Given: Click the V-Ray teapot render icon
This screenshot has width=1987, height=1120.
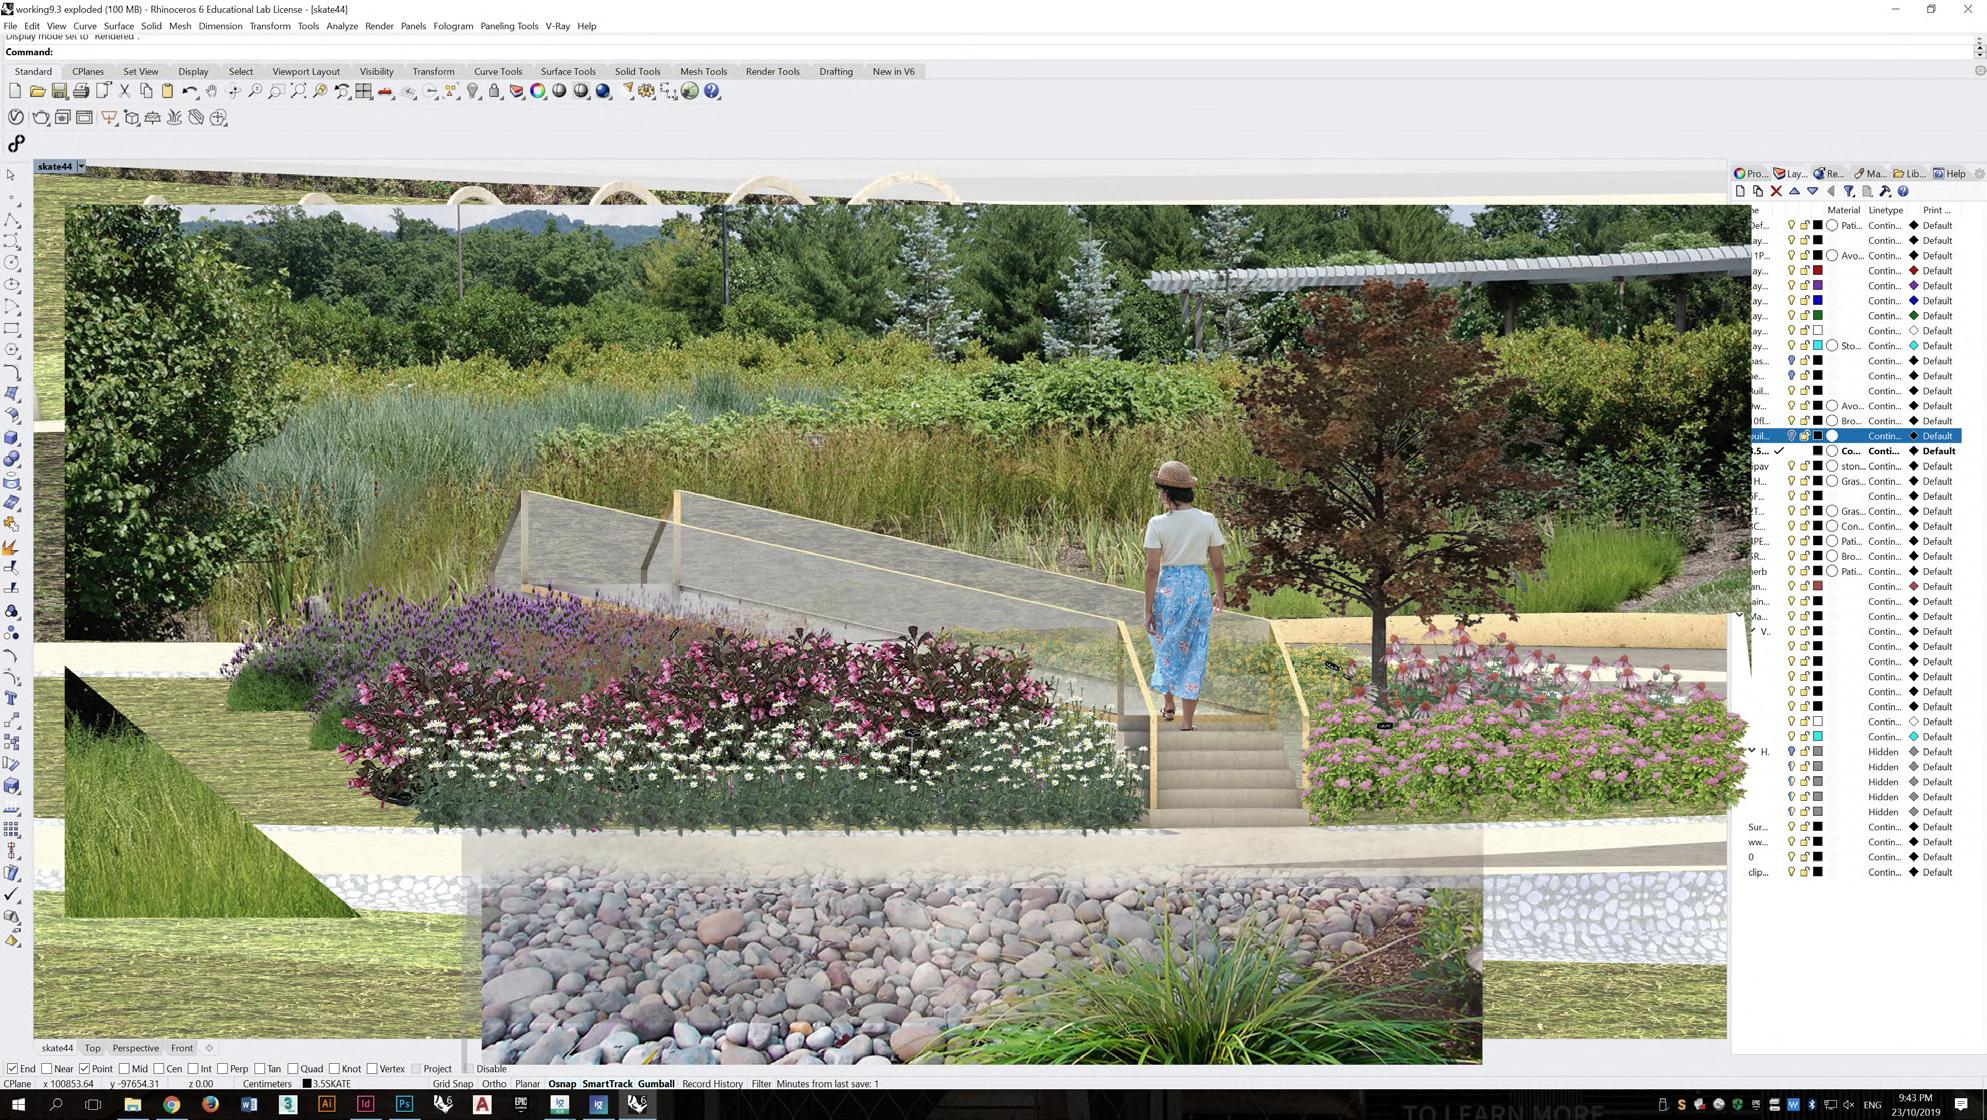Looking at the screenshot, I should click(x=40, y=118).
